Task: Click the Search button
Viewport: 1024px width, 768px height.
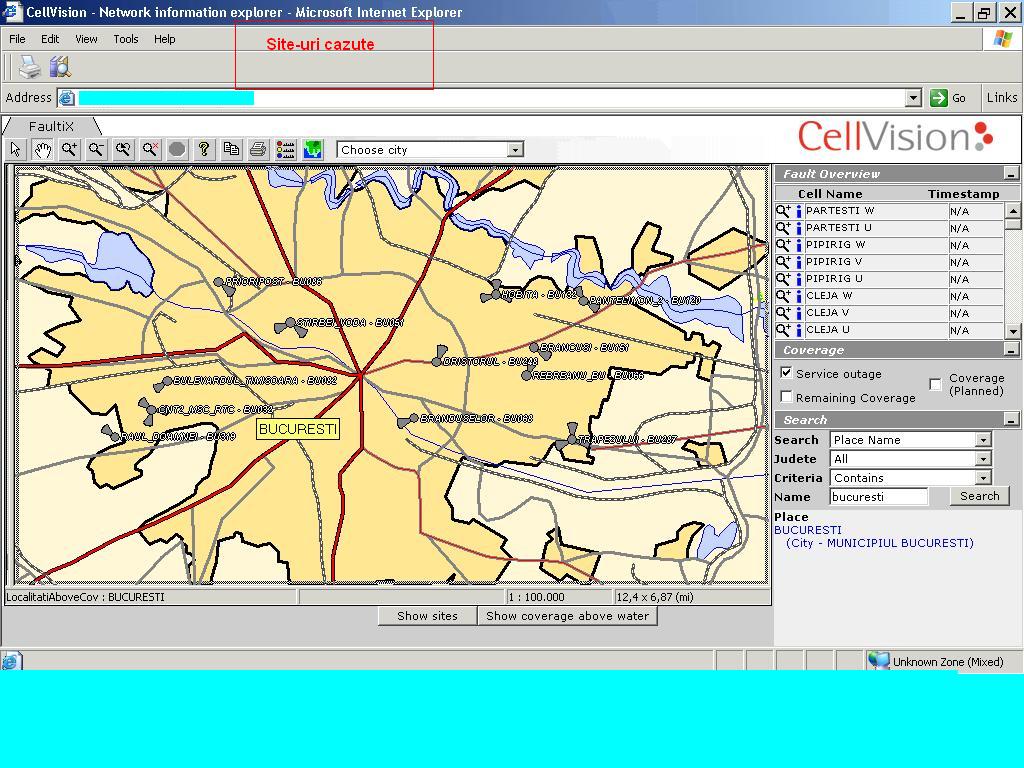Action: tap(980, 496)
